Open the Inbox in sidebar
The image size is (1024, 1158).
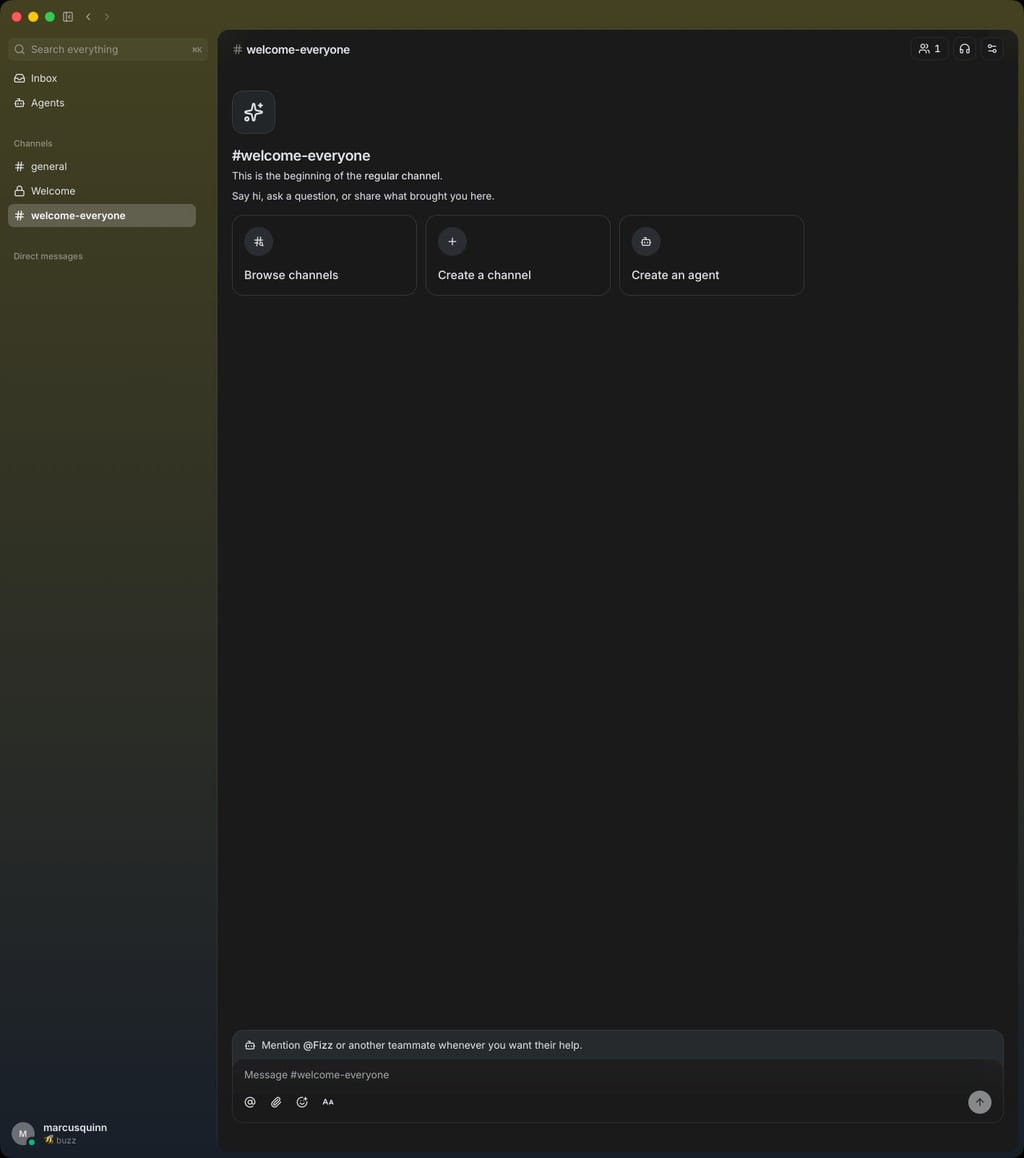pos(102,78)
